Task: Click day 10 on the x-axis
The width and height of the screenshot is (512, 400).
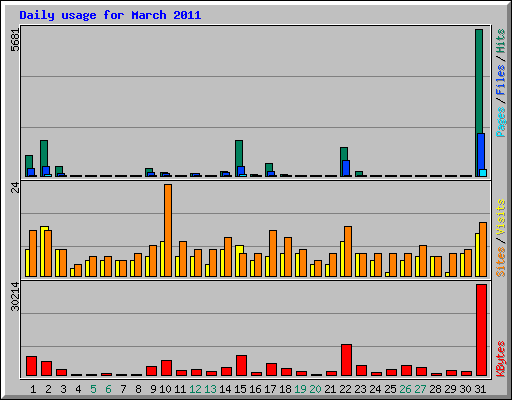Action: pyautogui.click(x=165, y=389)
